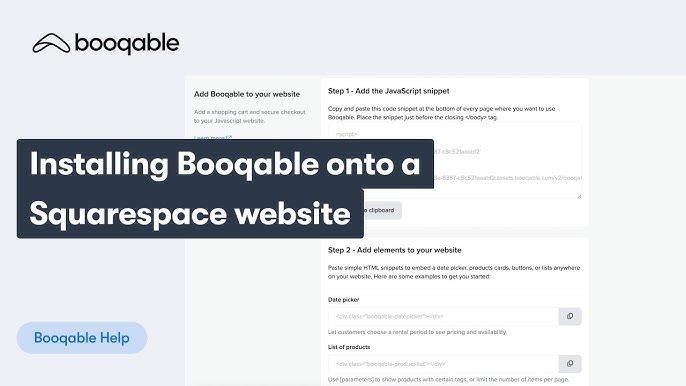
Task: Follow the Learn more link
Action: (213, 137)
